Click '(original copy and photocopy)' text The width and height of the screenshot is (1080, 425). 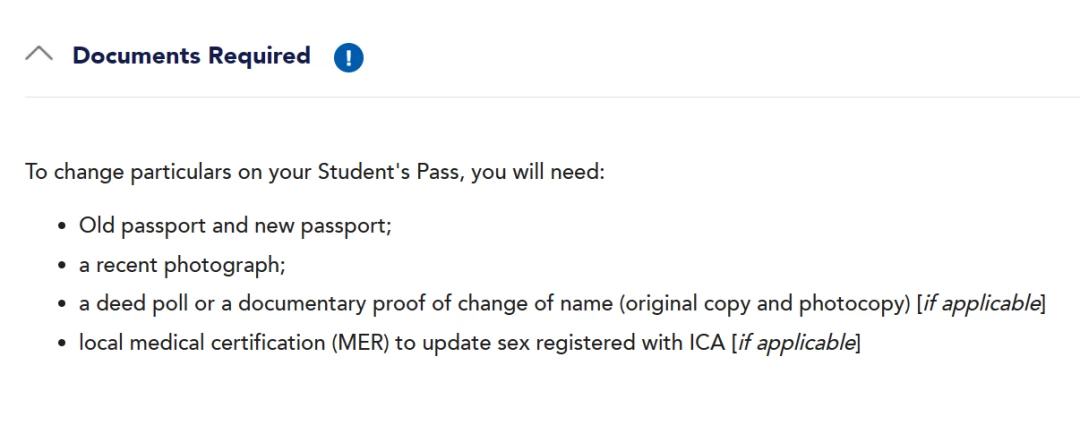pyautogui.click(x=765, y=304)
